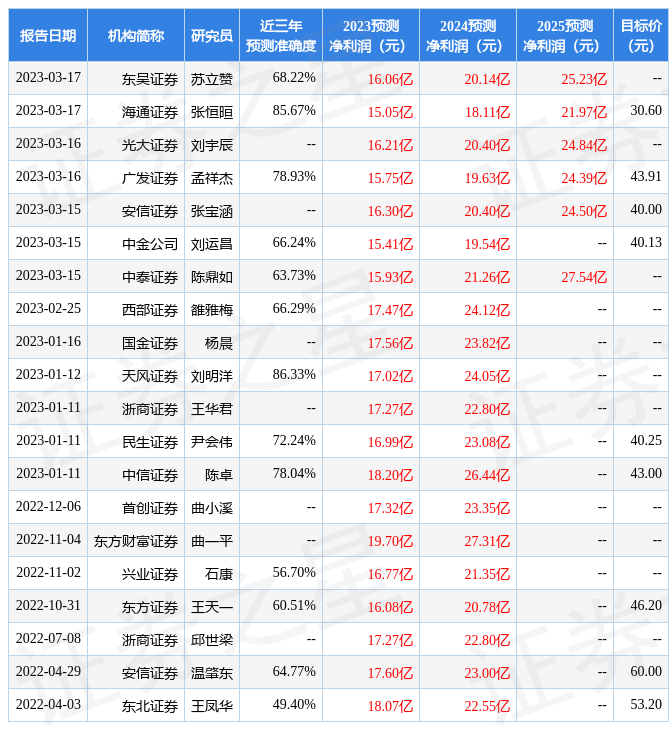Click the 报告日期 column header
This screenshot has height=730, width=669.
pos(47,35)
